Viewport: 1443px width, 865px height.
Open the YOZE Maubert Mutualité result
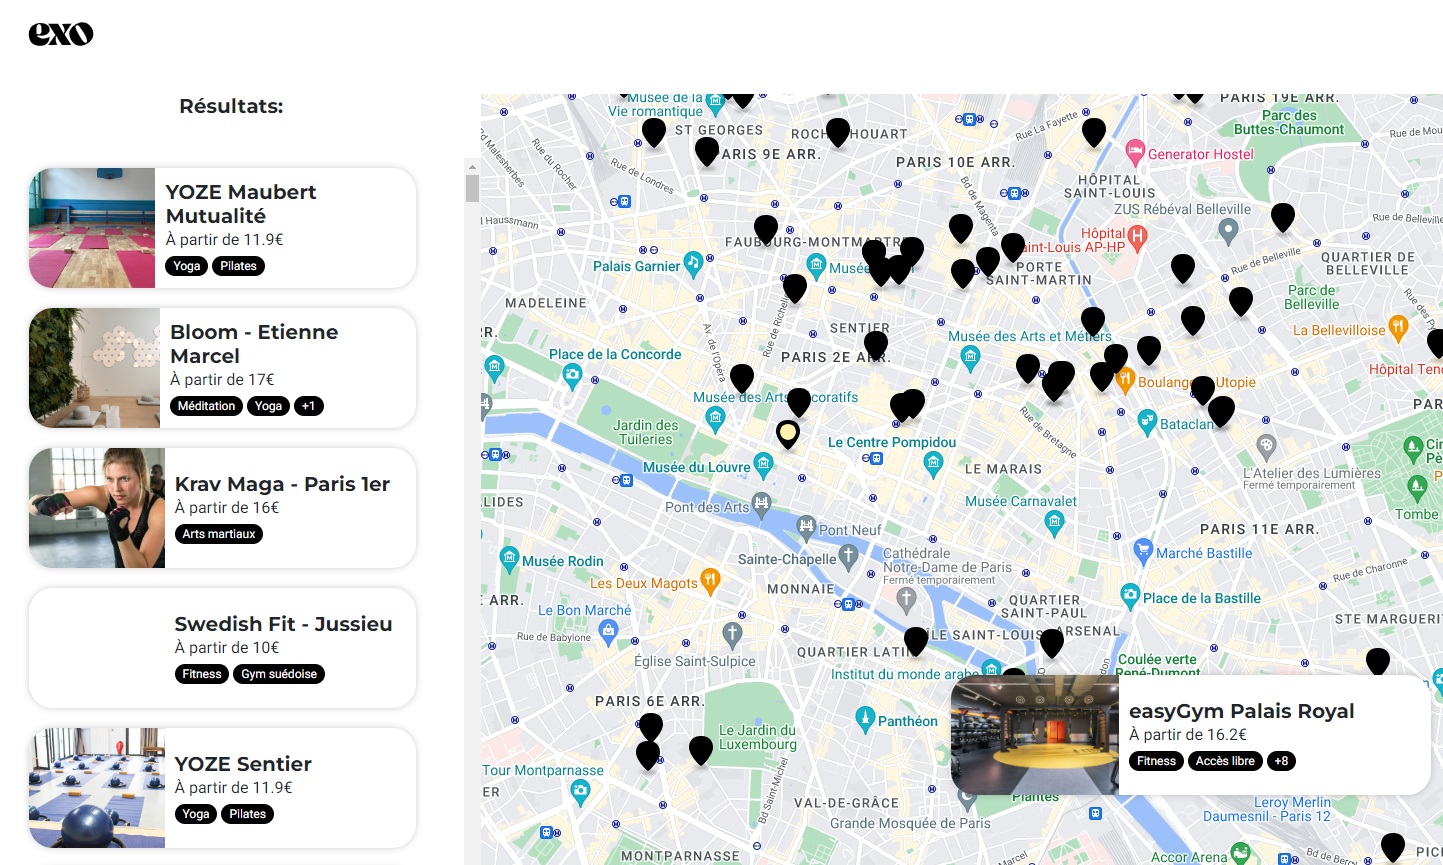point(223,228)
